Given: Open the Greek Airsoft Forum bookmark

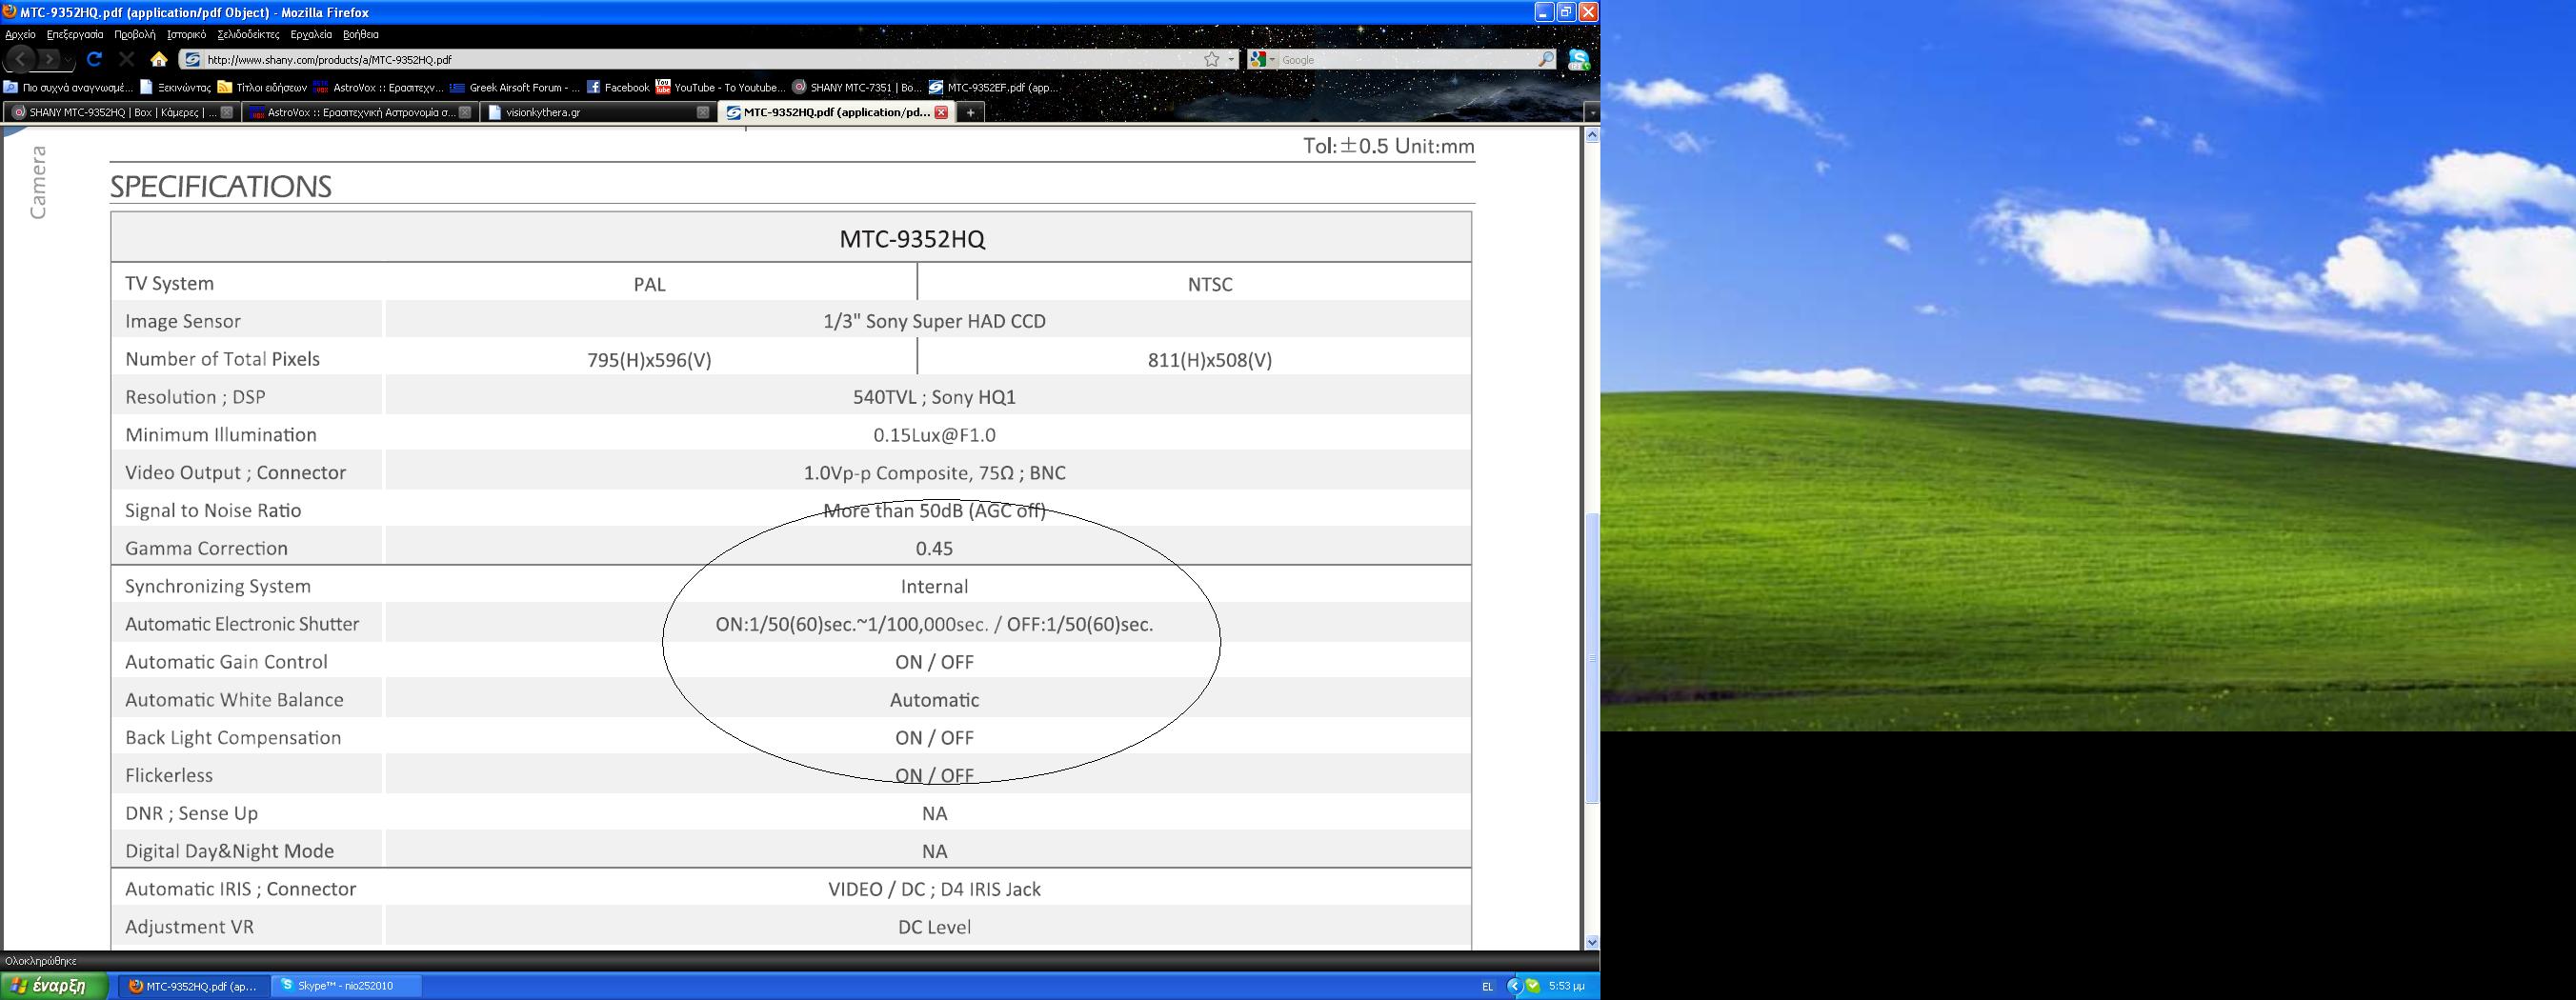Looking at the screenshot, I should [x=515, y=87].
